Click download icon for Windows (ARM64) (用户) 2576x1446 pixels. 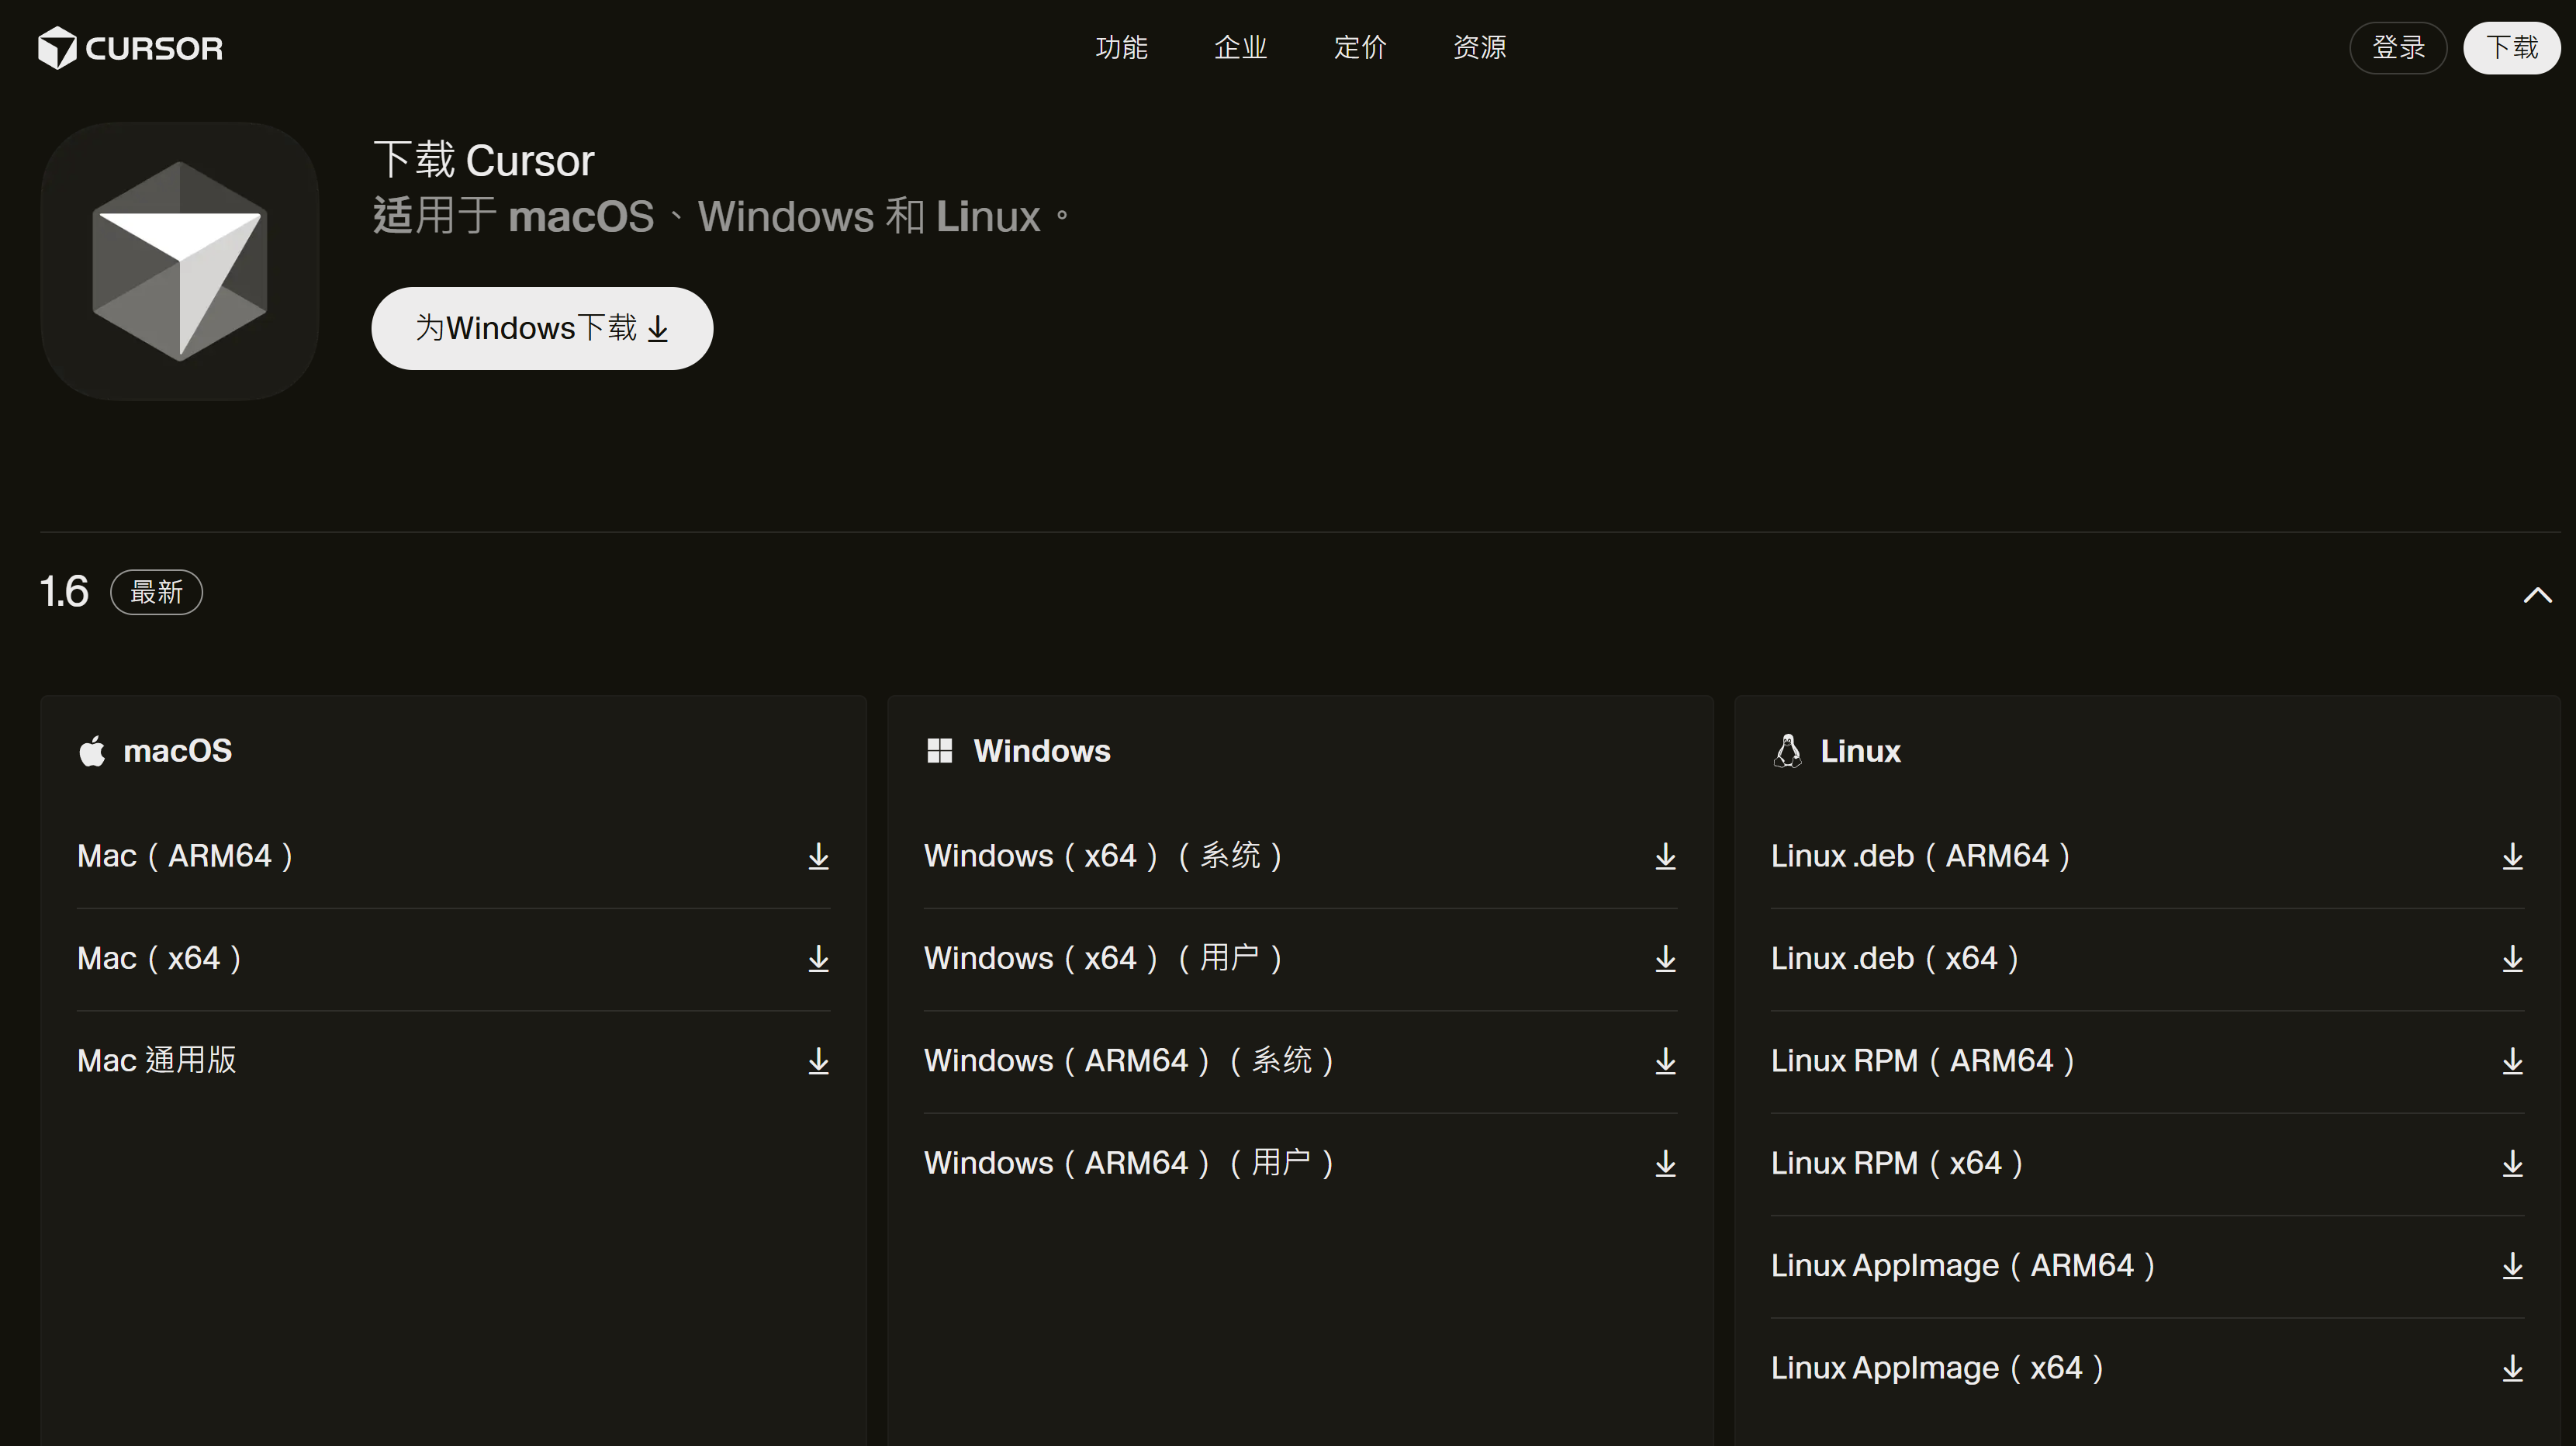point(1665,1164)
